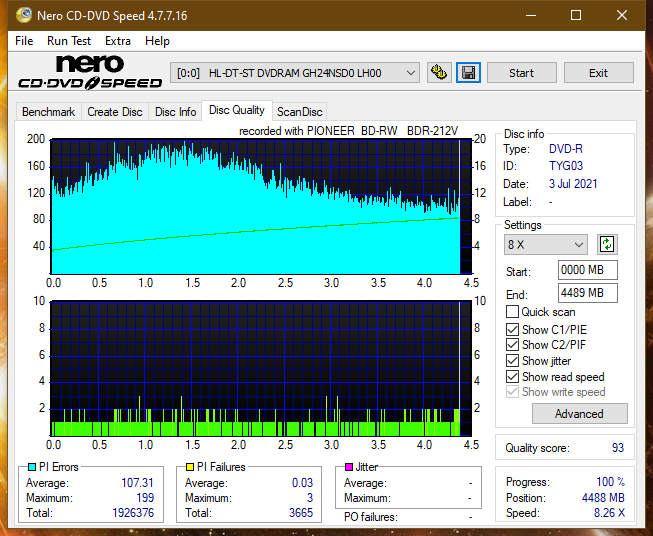The width and height of the screenshot is (653, 536).
Task: Click the date 3 Jul 2021
Action: (573, 184)
